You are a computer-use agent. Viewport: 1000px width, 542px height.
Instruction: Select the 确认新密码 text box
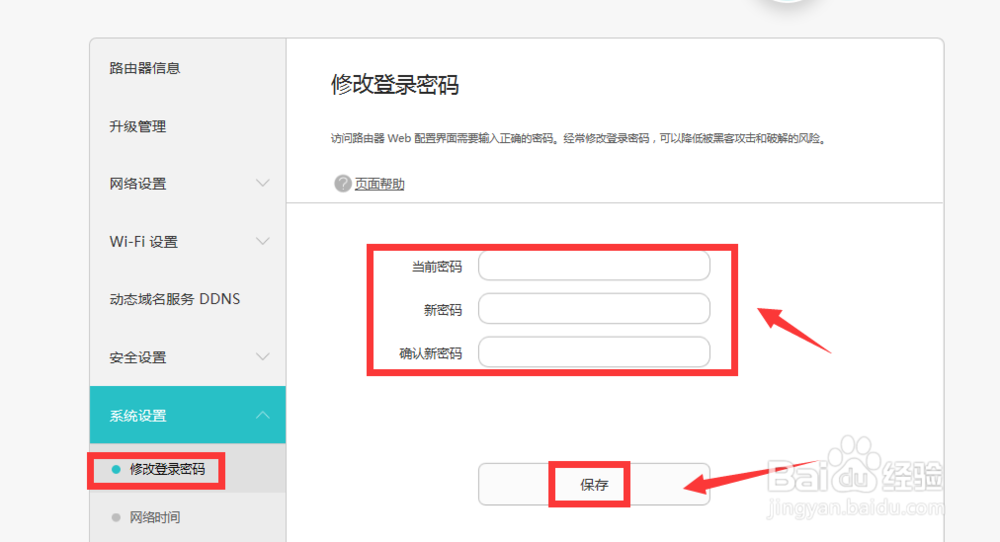pos(594,352)
